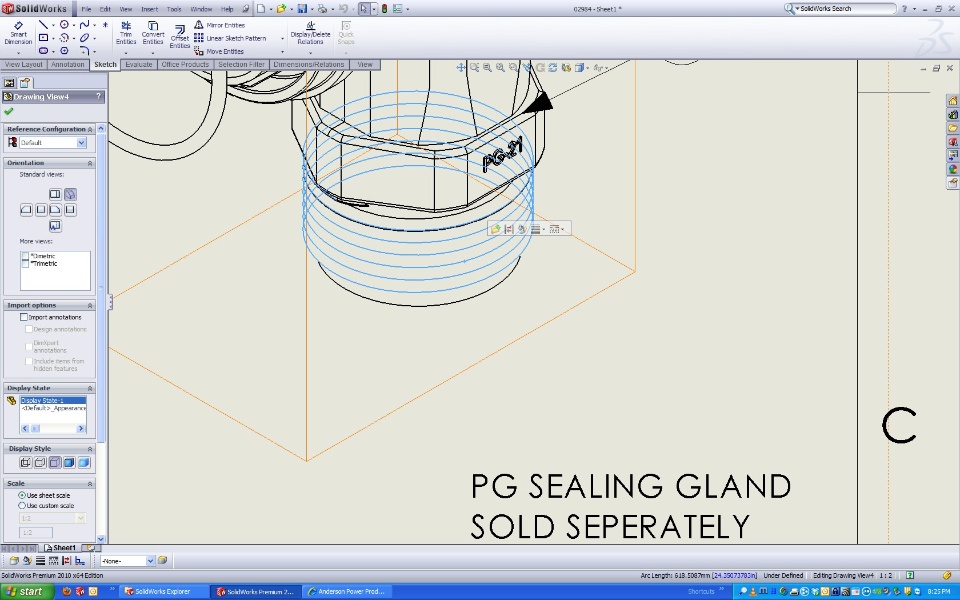The width and height of the screenshot is (960, 600).
Task: Select <Default>_Appearance display state
Action: point(53,408)
